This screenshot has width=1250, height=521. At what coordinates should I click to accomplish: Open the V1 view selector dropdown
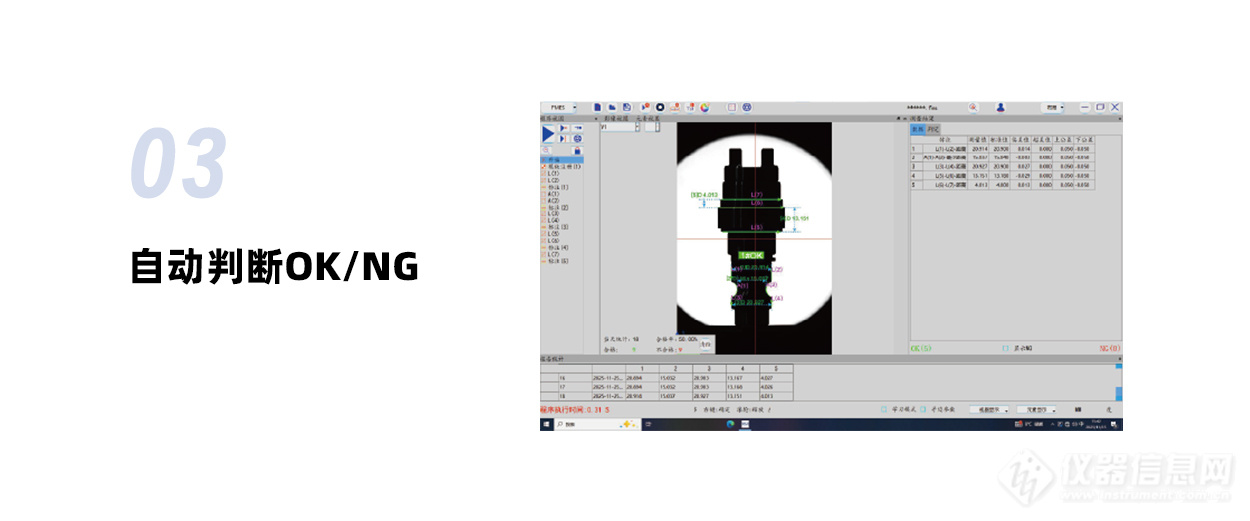pos(621,127)
